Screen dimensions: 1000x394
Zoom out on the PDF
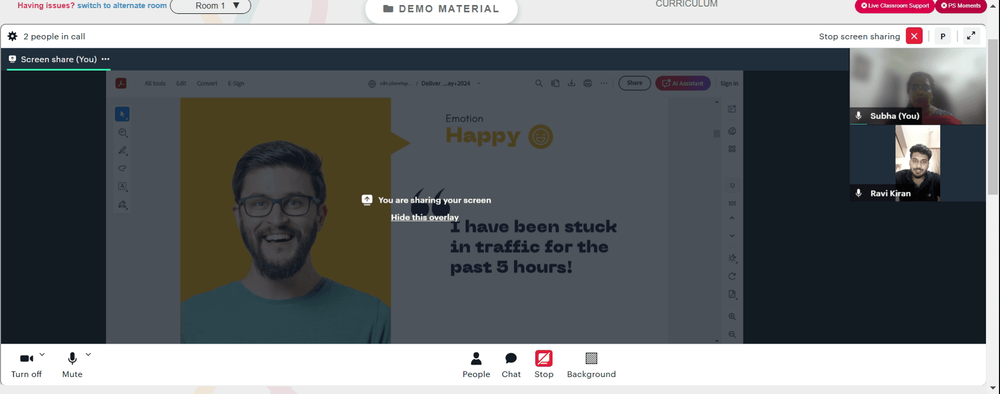732,334
